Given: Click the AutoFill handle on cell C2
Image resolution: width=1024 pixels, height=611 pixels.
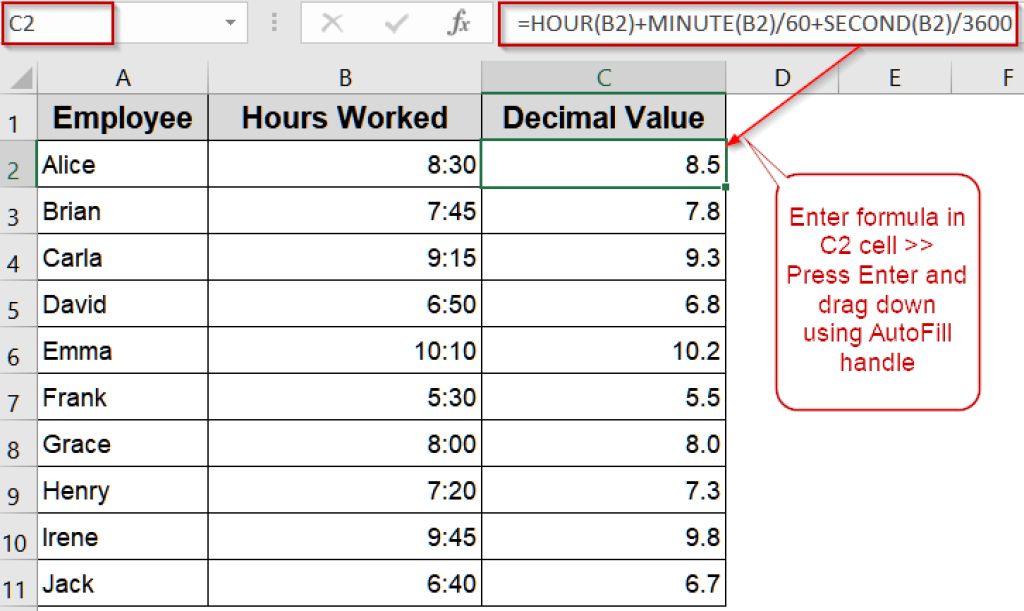Looking at the screenshot, I should tap(727, 186).
